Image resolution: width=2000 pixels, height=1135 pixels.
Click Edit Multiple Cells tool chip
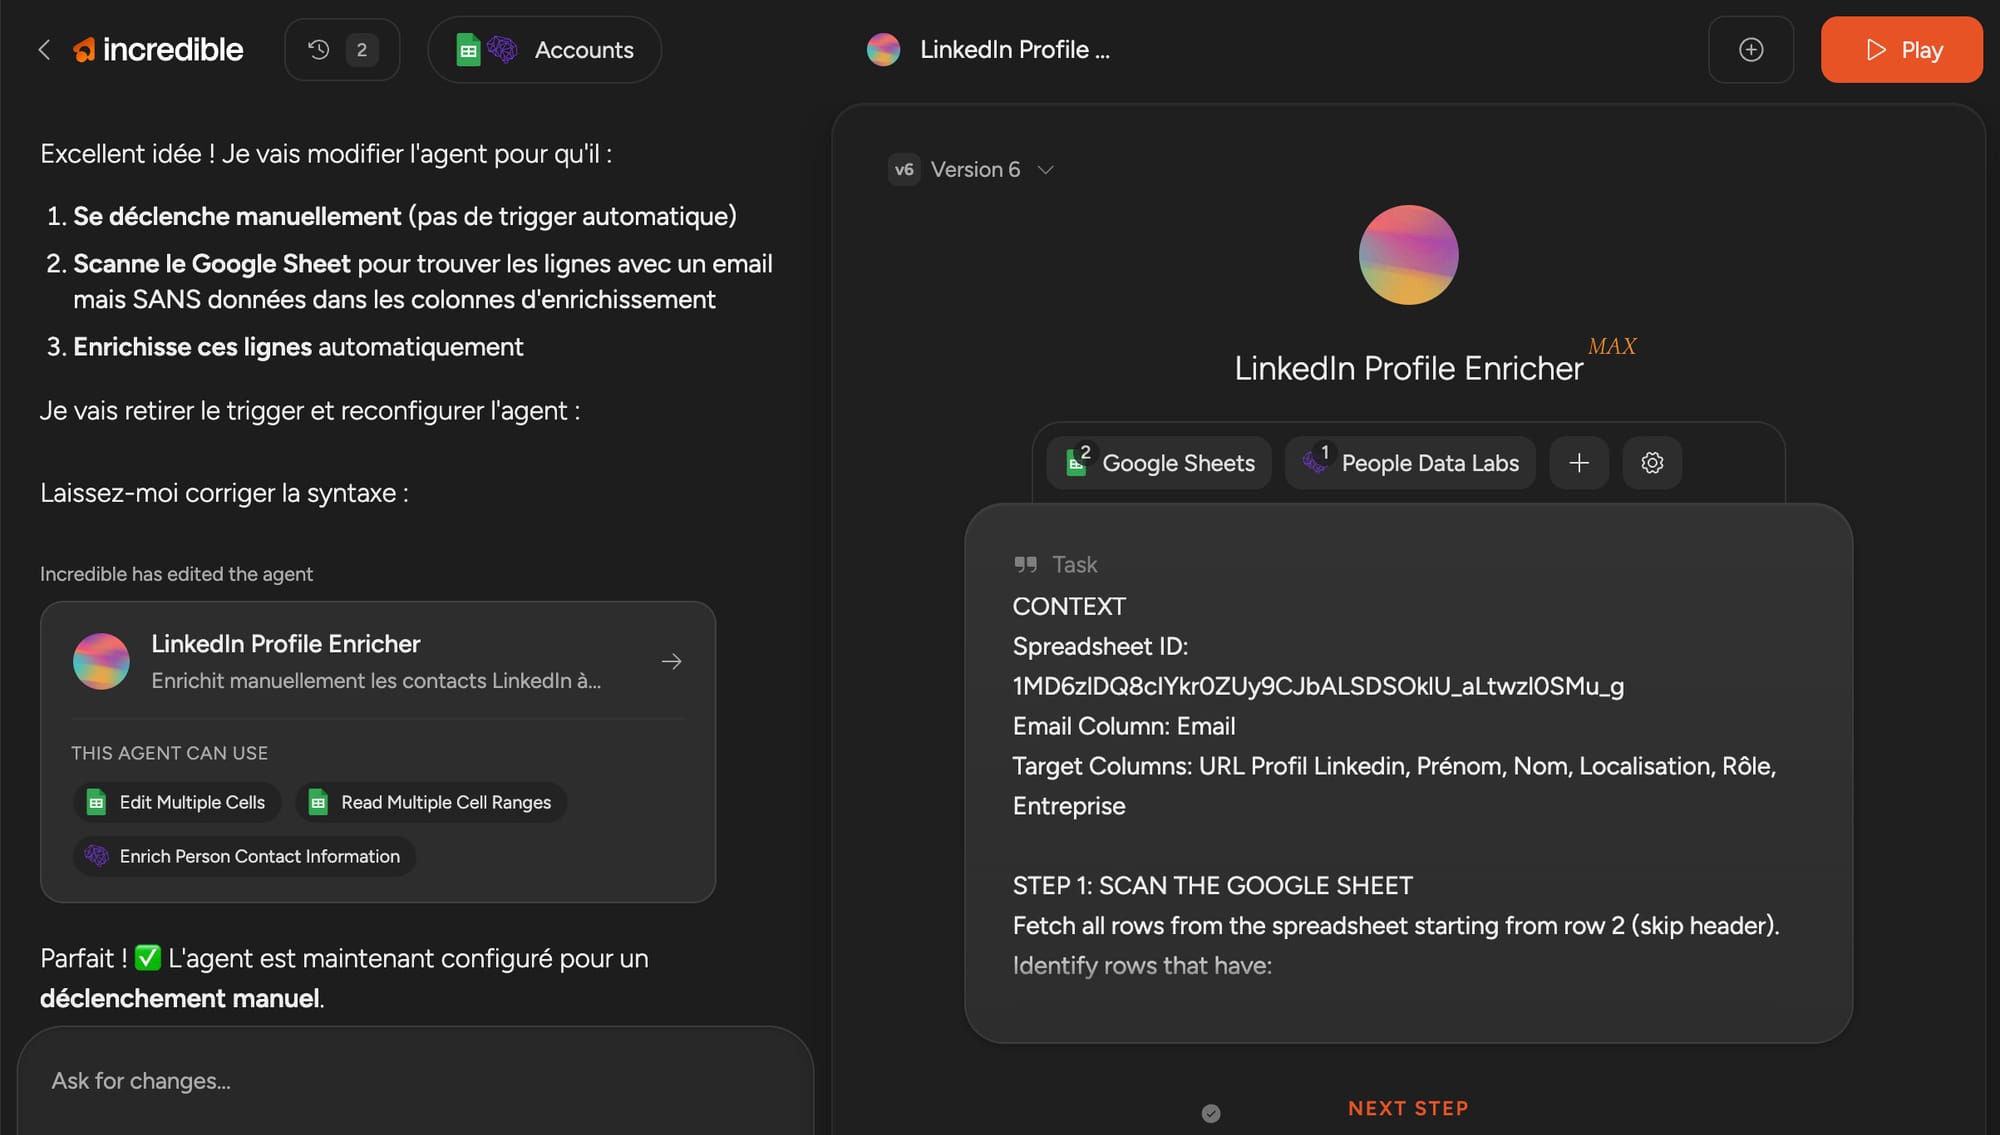click(177, 802)
